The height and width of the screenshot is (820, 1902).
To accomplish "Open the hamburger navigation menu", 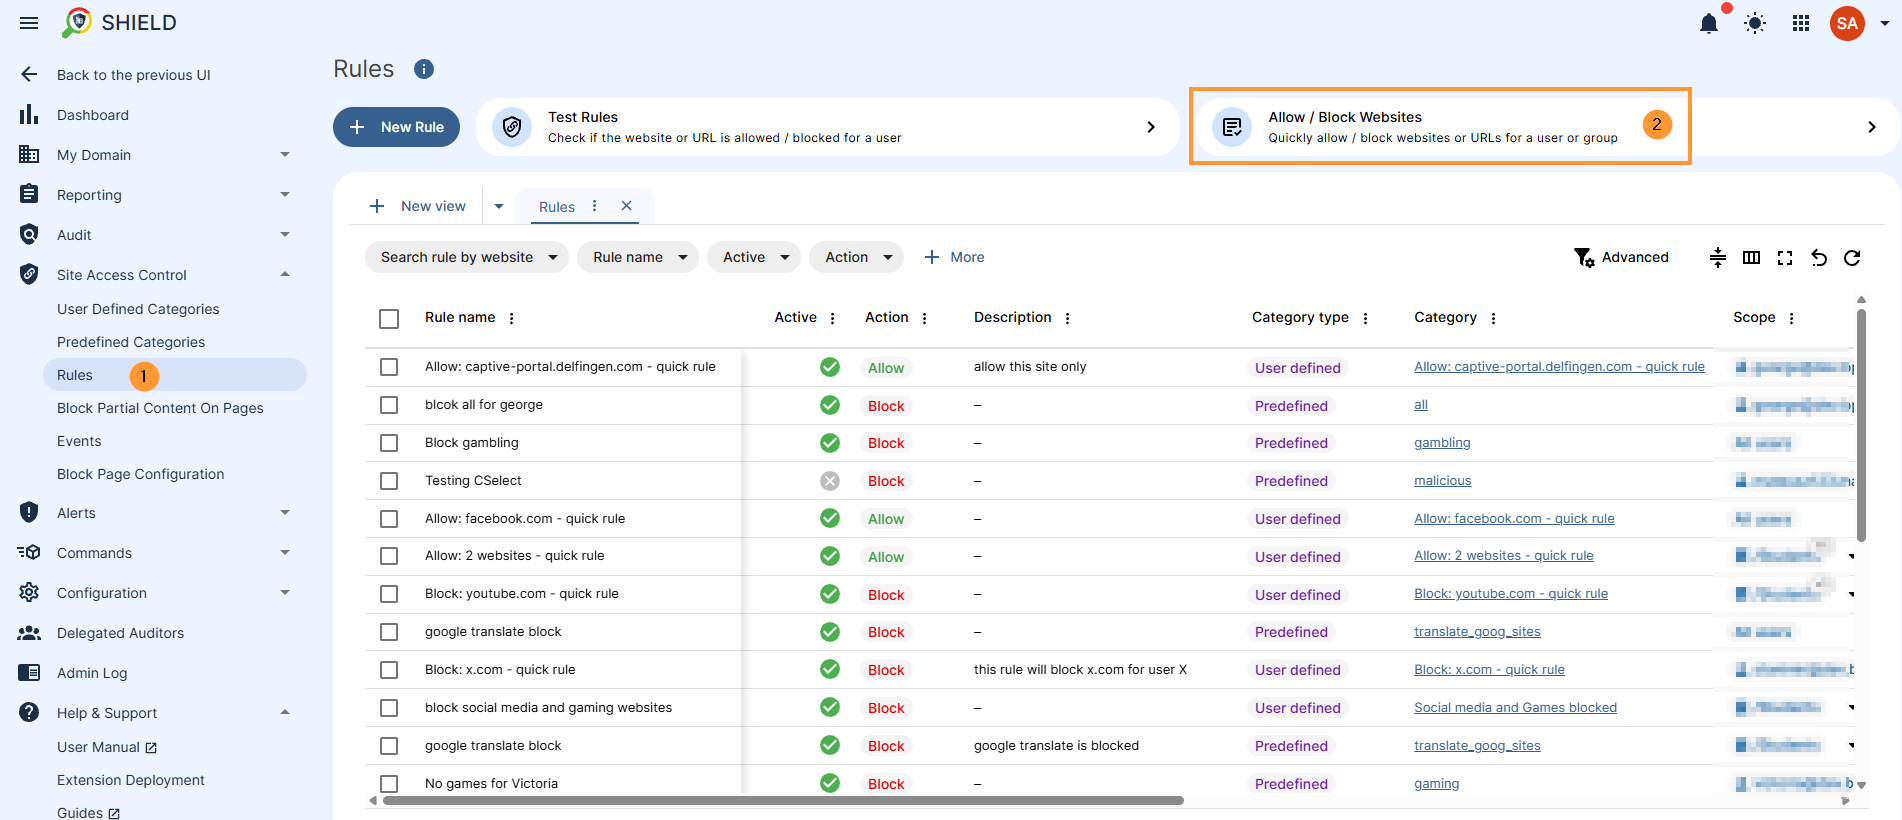I will click(29, 23).
